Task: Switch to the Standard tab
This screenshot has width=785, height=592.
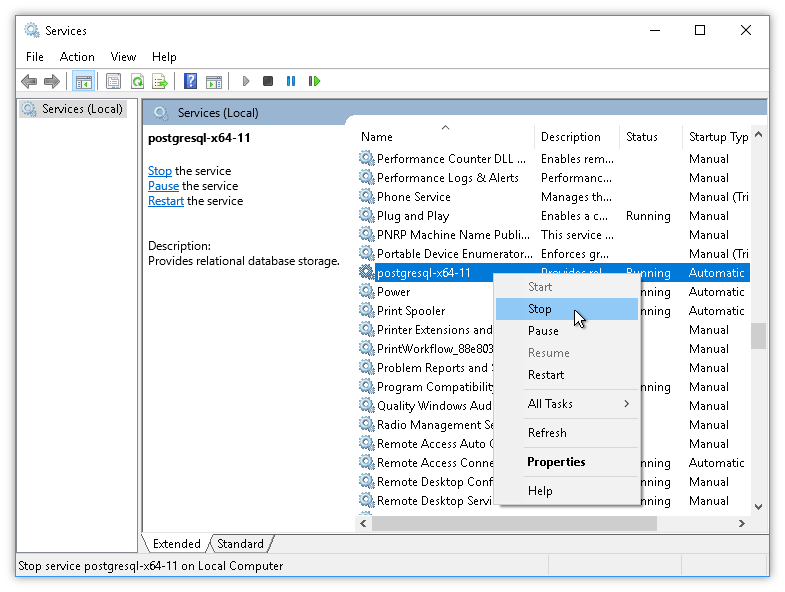Action: 240,543
